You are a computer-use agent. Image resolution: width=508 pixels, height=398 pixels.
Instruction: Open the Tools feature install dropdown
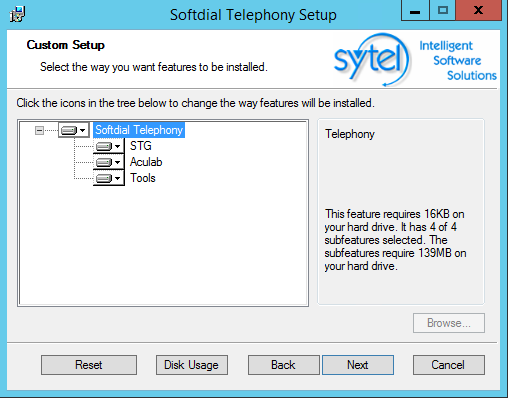pyautogui.click(x=109, y=178)
